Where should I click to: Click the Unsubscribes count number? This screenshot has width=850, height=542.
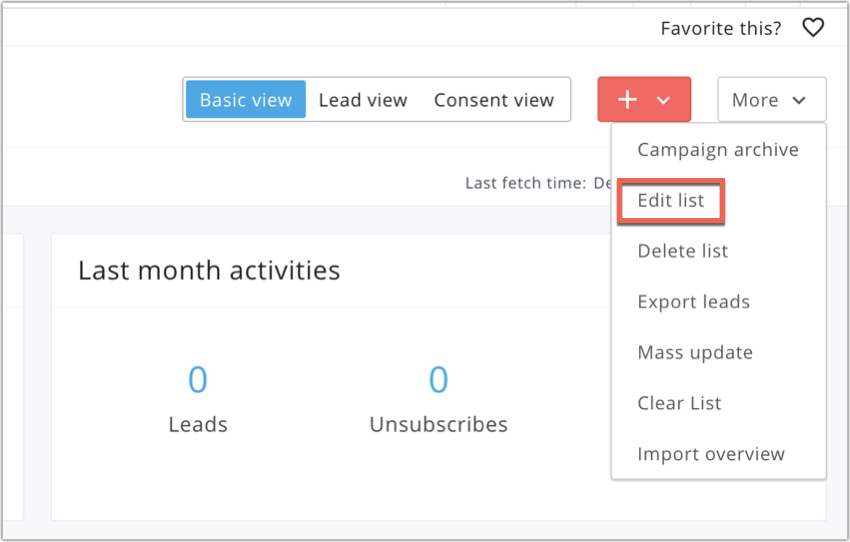click(x=438, y=380)
